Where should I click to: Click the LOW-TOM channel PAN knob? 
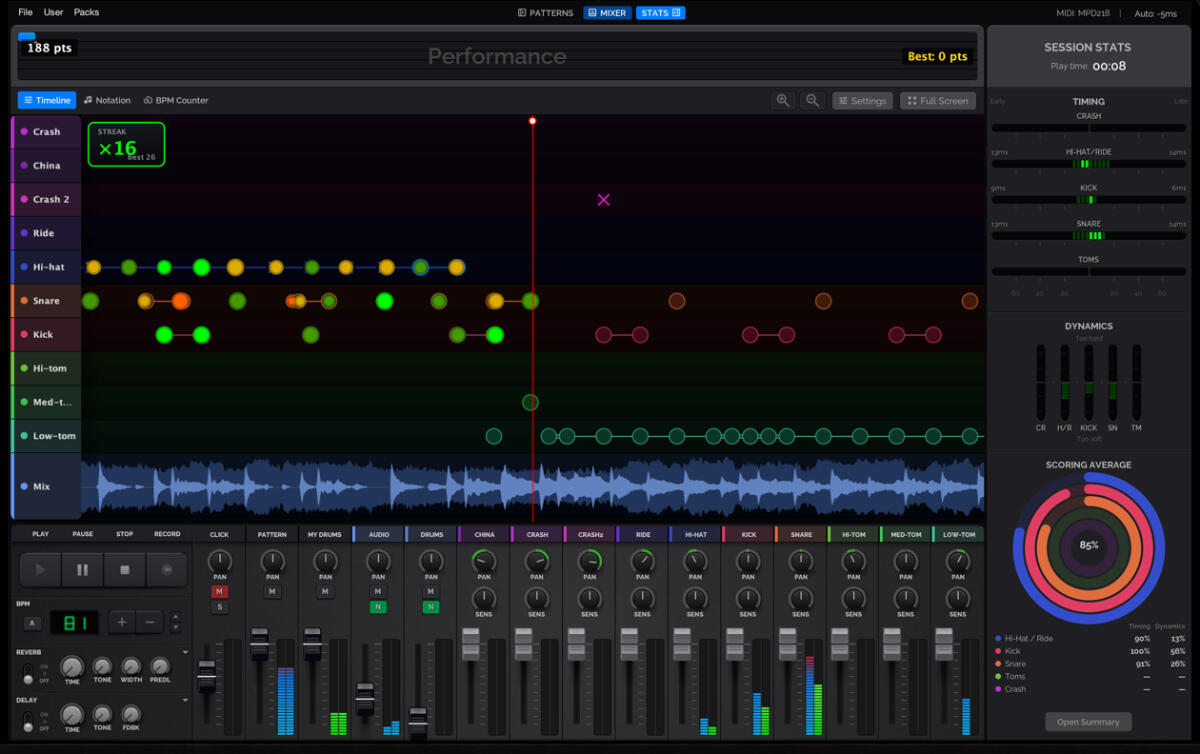pyautogui.click(x=958, y=562)
